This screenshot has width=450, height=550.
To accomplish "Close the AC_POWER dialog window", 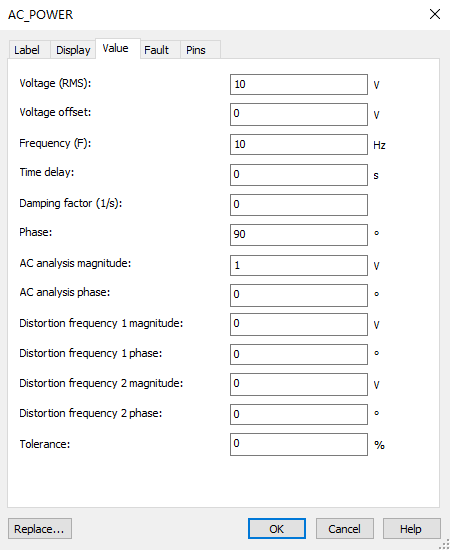I will [435, 14].
